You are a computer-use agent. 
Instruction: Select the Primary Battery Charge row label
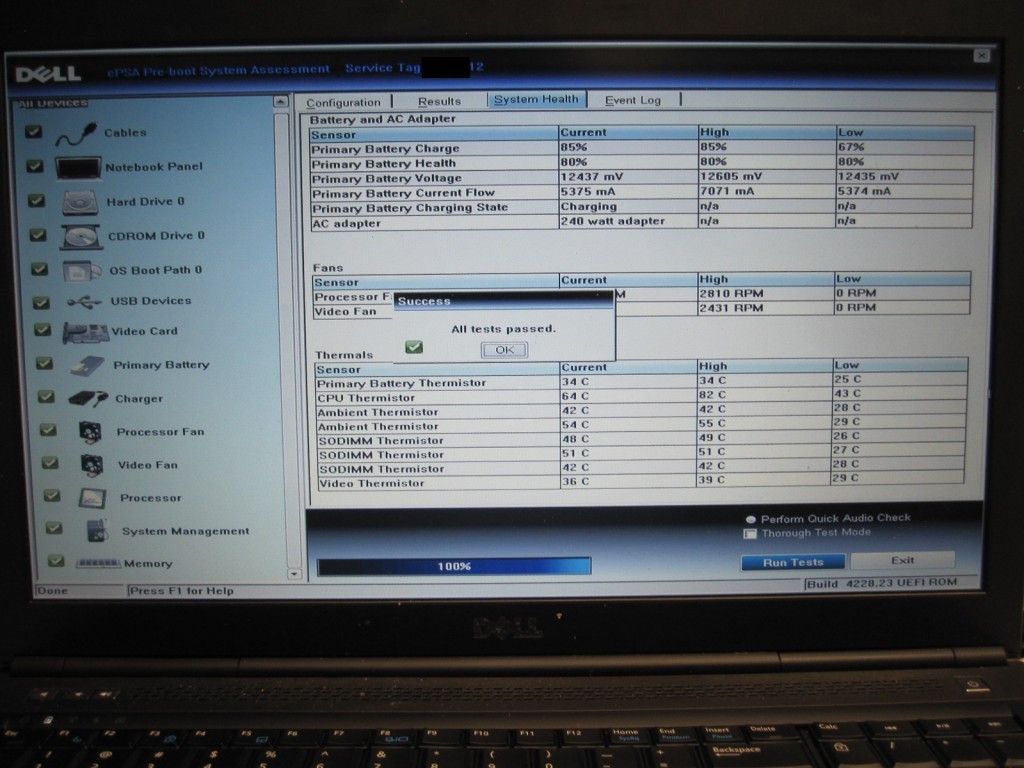[385, 149]
